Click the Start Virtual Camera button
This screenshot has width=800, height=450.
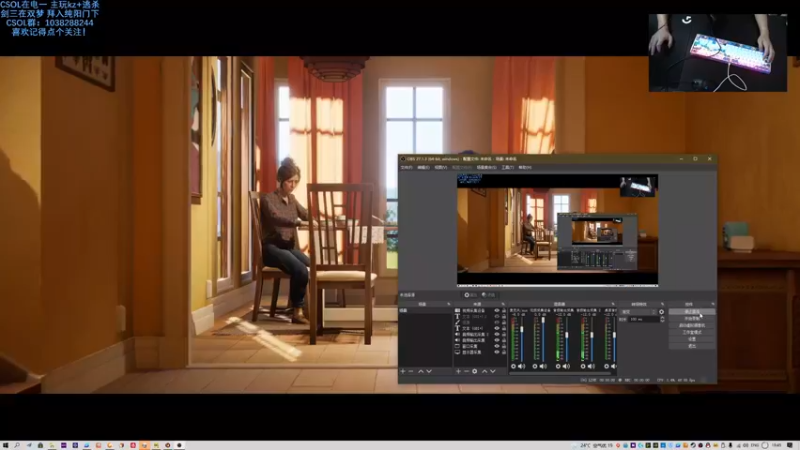(x=692, y=325)
